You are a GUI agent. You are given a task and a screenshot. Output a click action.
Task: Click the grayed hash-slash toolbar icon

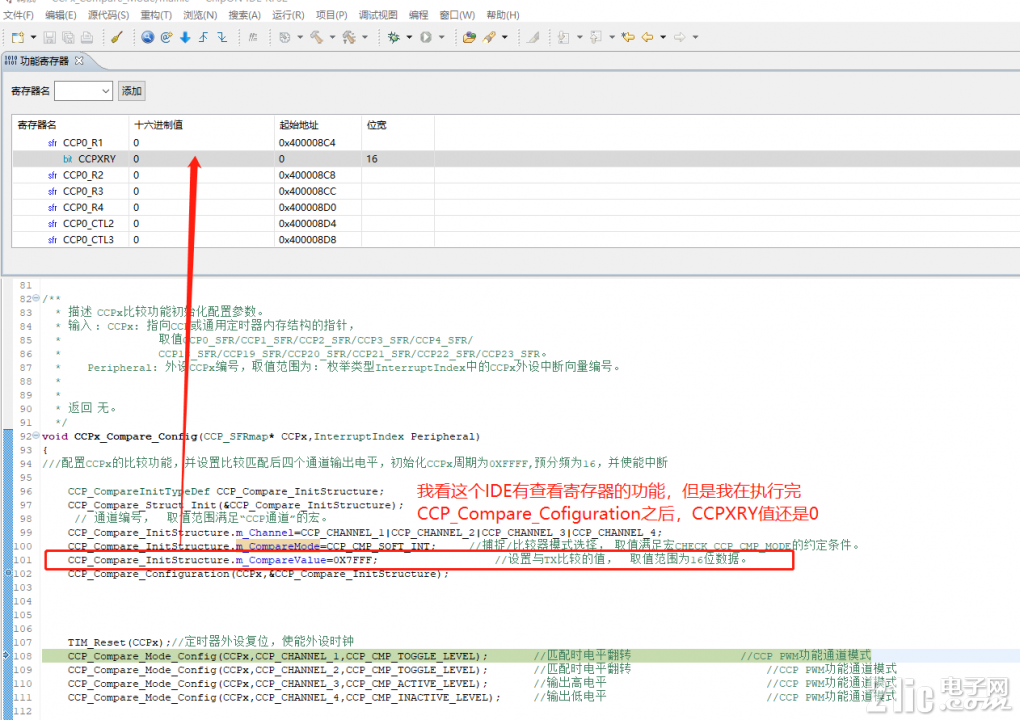point(253,38)
